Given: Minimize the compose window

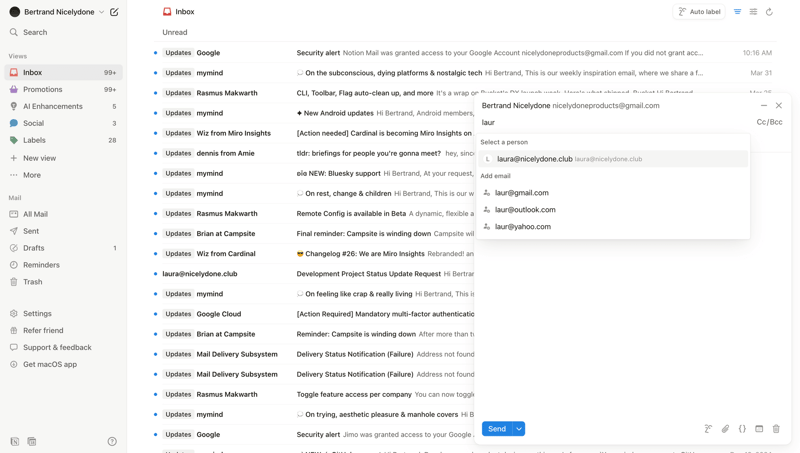Looking at the screenshot, I should 764,106.
